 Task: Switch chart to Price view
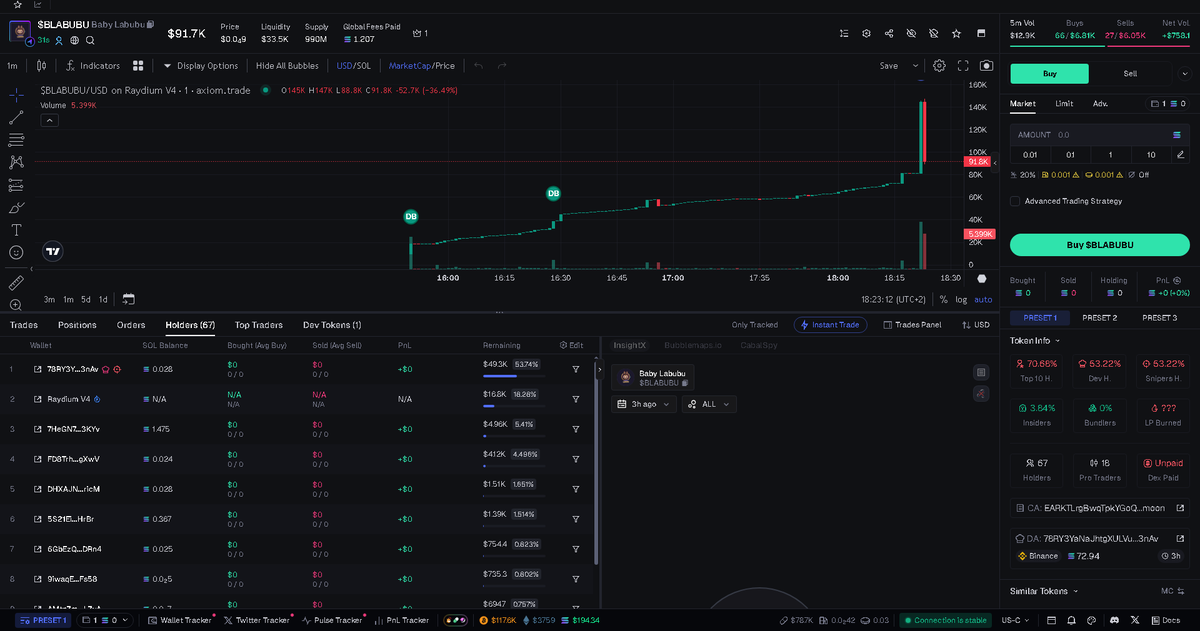445,66
